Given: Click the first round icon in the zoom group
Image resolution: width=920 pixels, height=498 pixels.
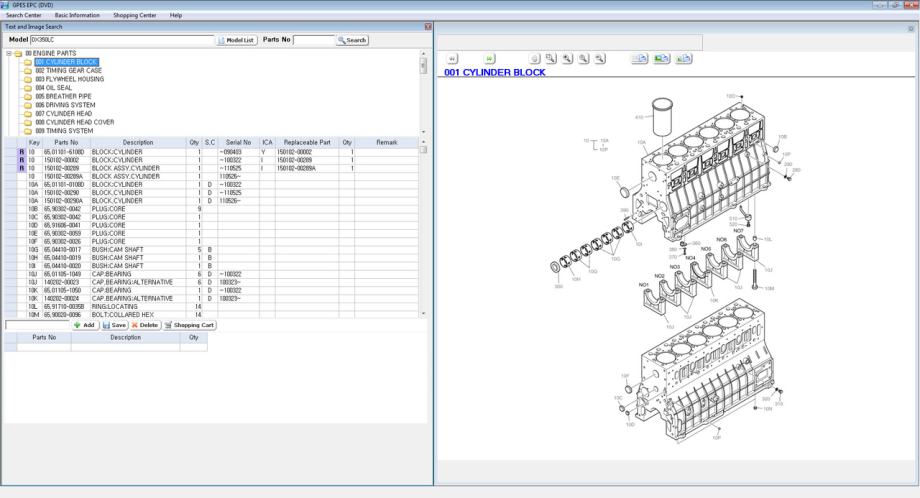Looking at the screenshot, I should tap(535, 60).
